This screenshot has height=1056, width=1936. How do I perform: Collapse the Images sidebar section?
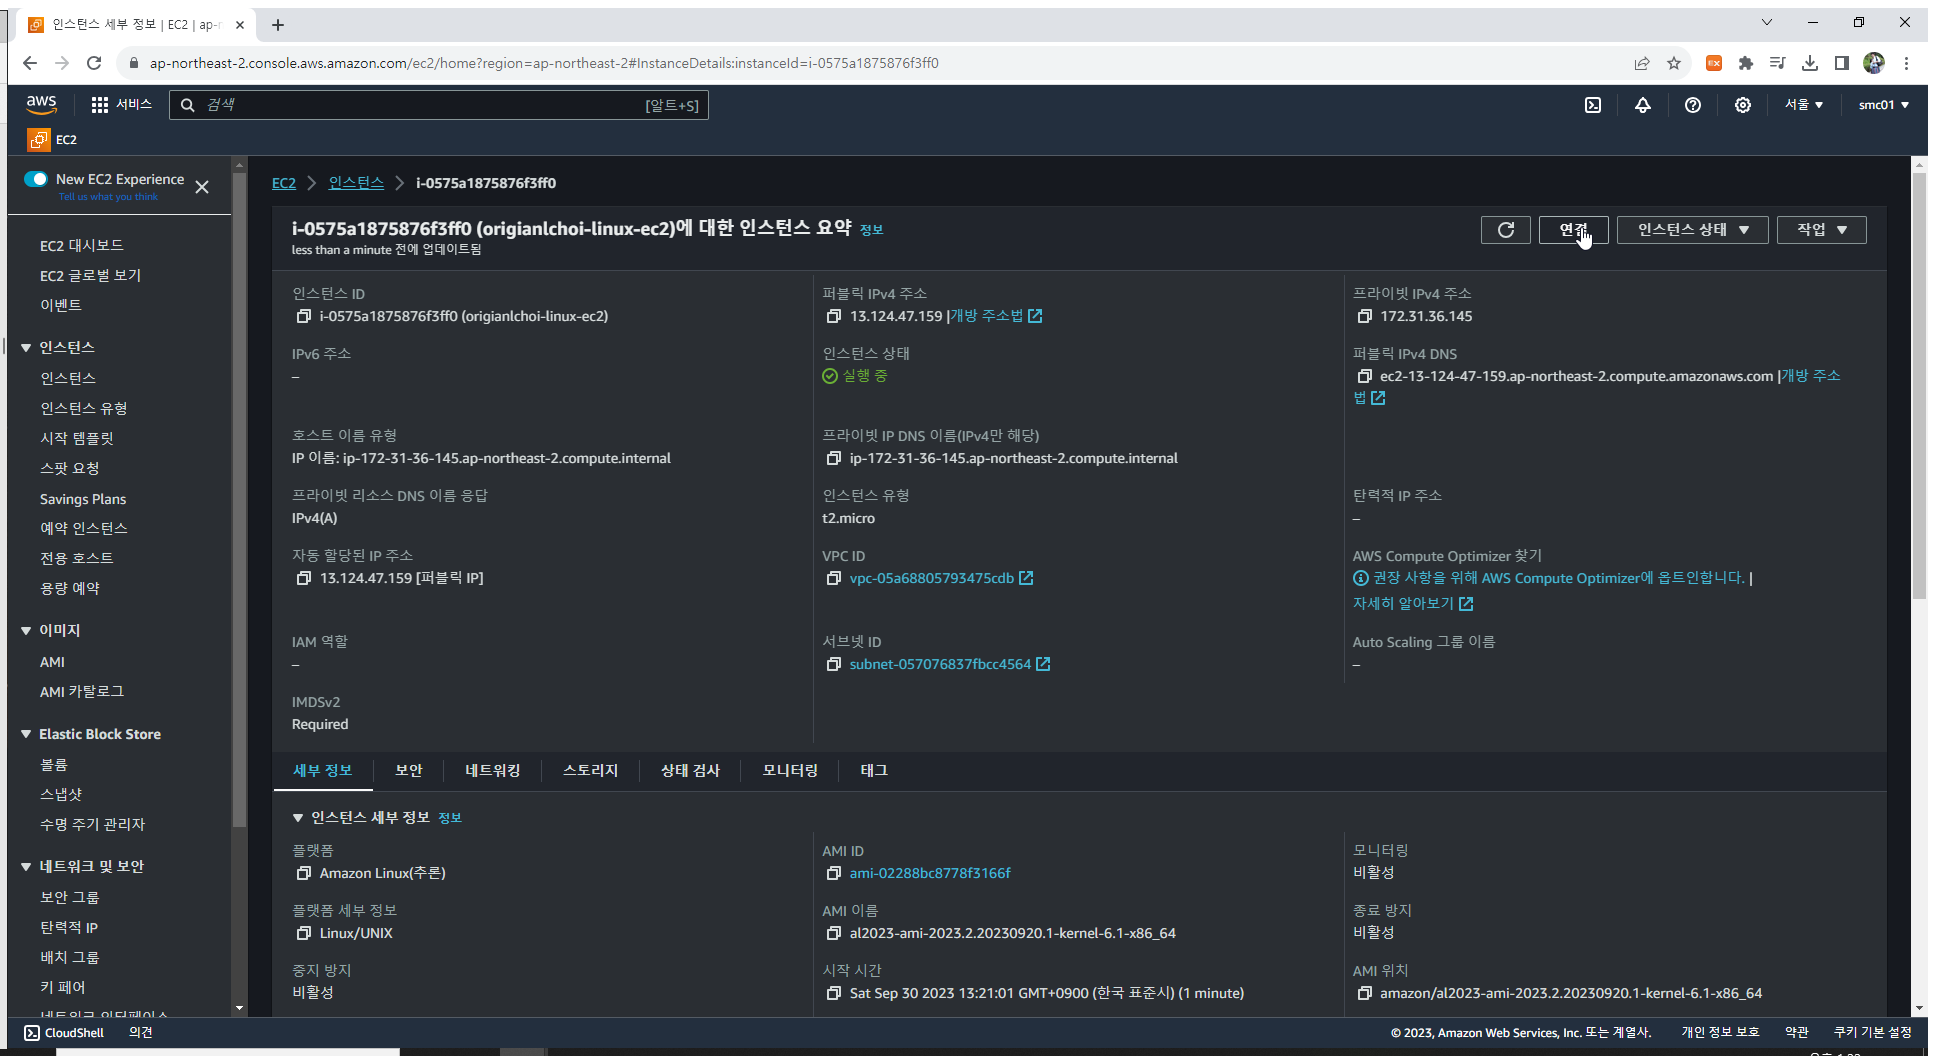tap(26, 630)
